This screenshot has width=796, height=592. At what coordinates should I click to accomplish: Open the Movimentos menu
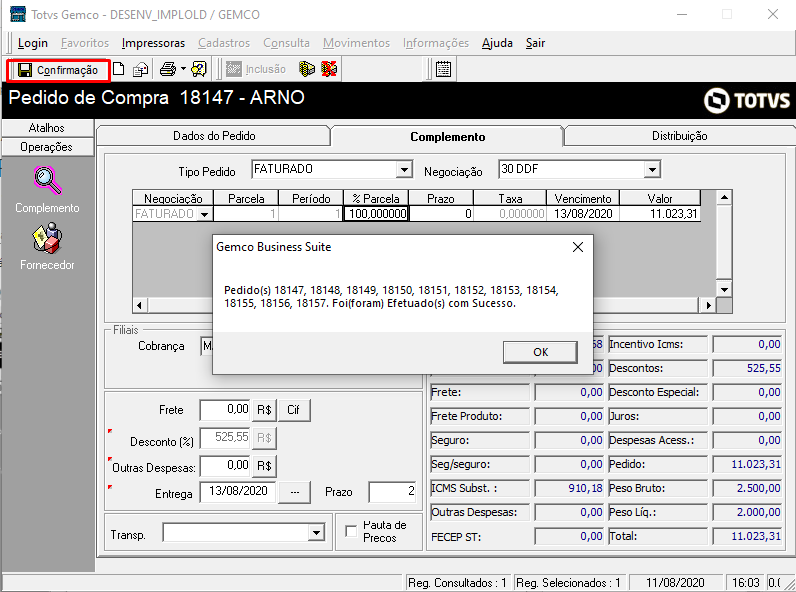click(356, 43)
